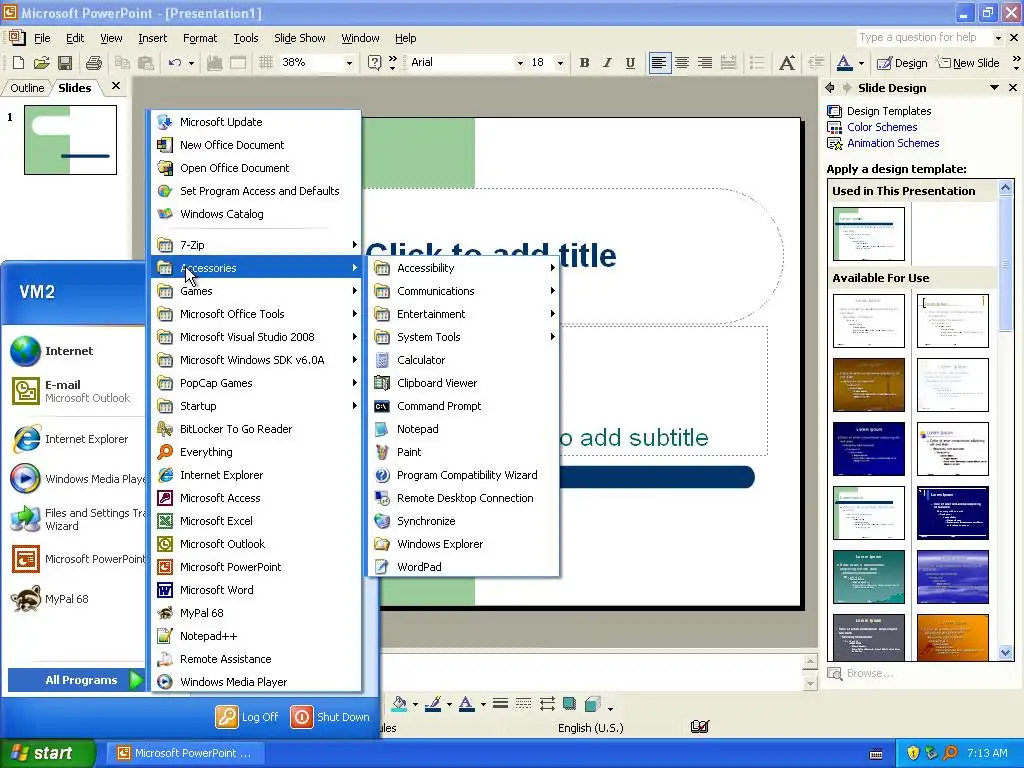Select slide 1 thumbnail in Slides pane

71,140
